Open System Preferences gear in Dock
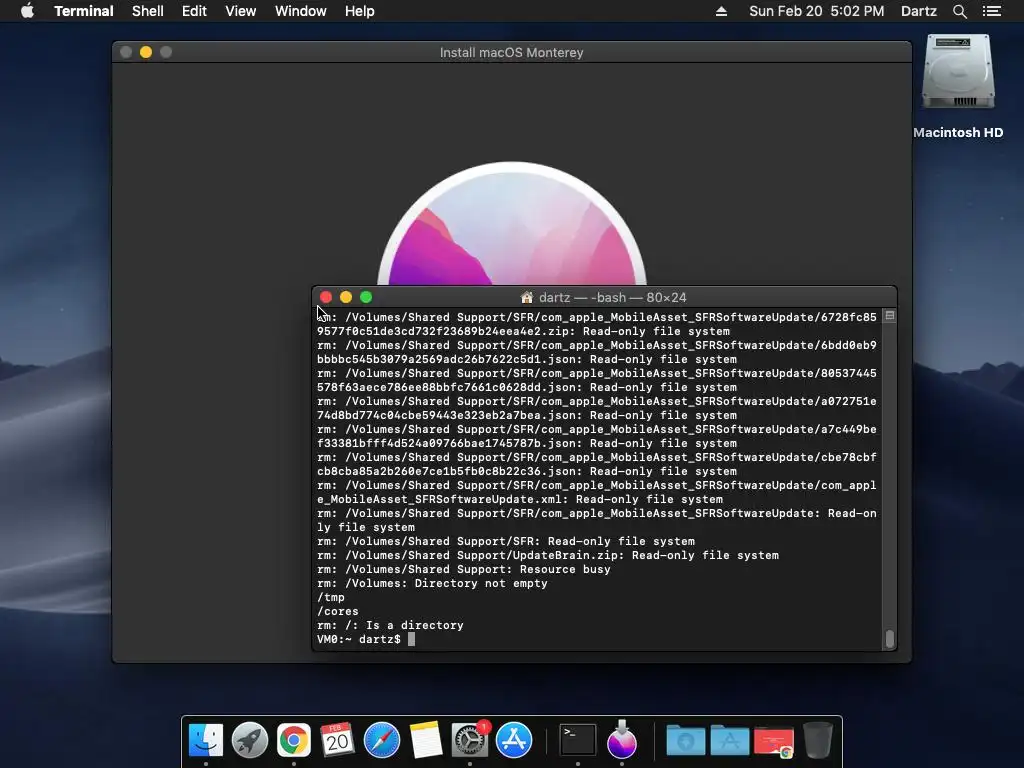1024x768 pixels. (470, 740)
